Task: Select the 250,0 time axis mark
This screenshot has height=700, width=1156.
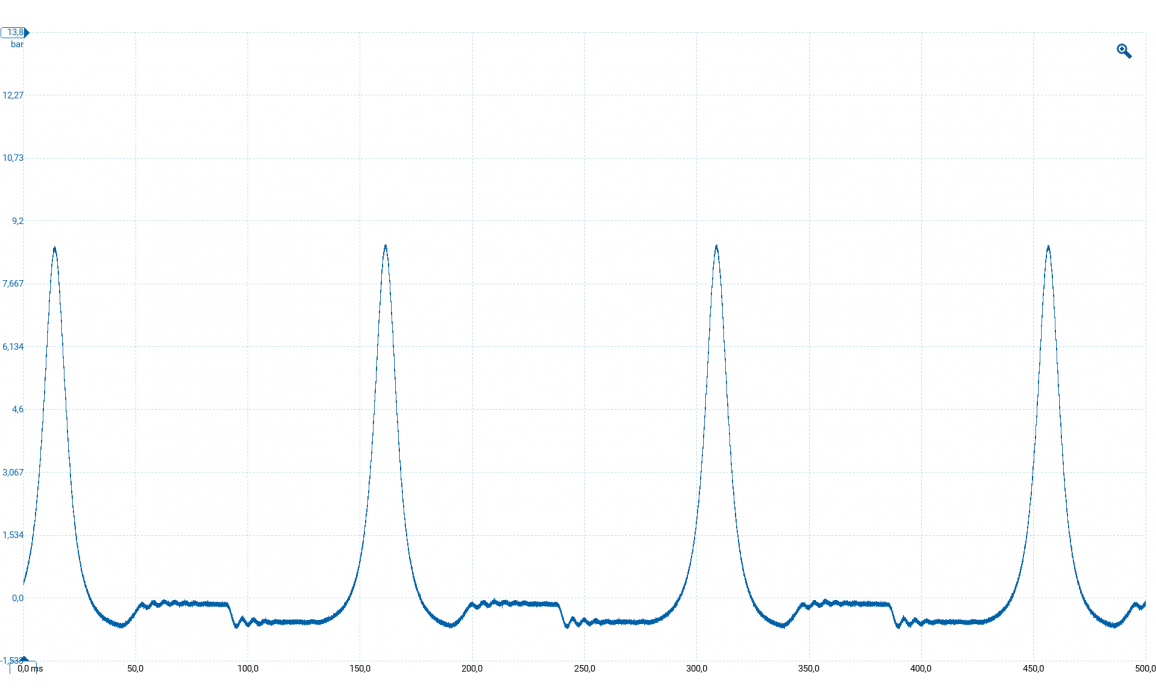Action: [x=585, y=668]
